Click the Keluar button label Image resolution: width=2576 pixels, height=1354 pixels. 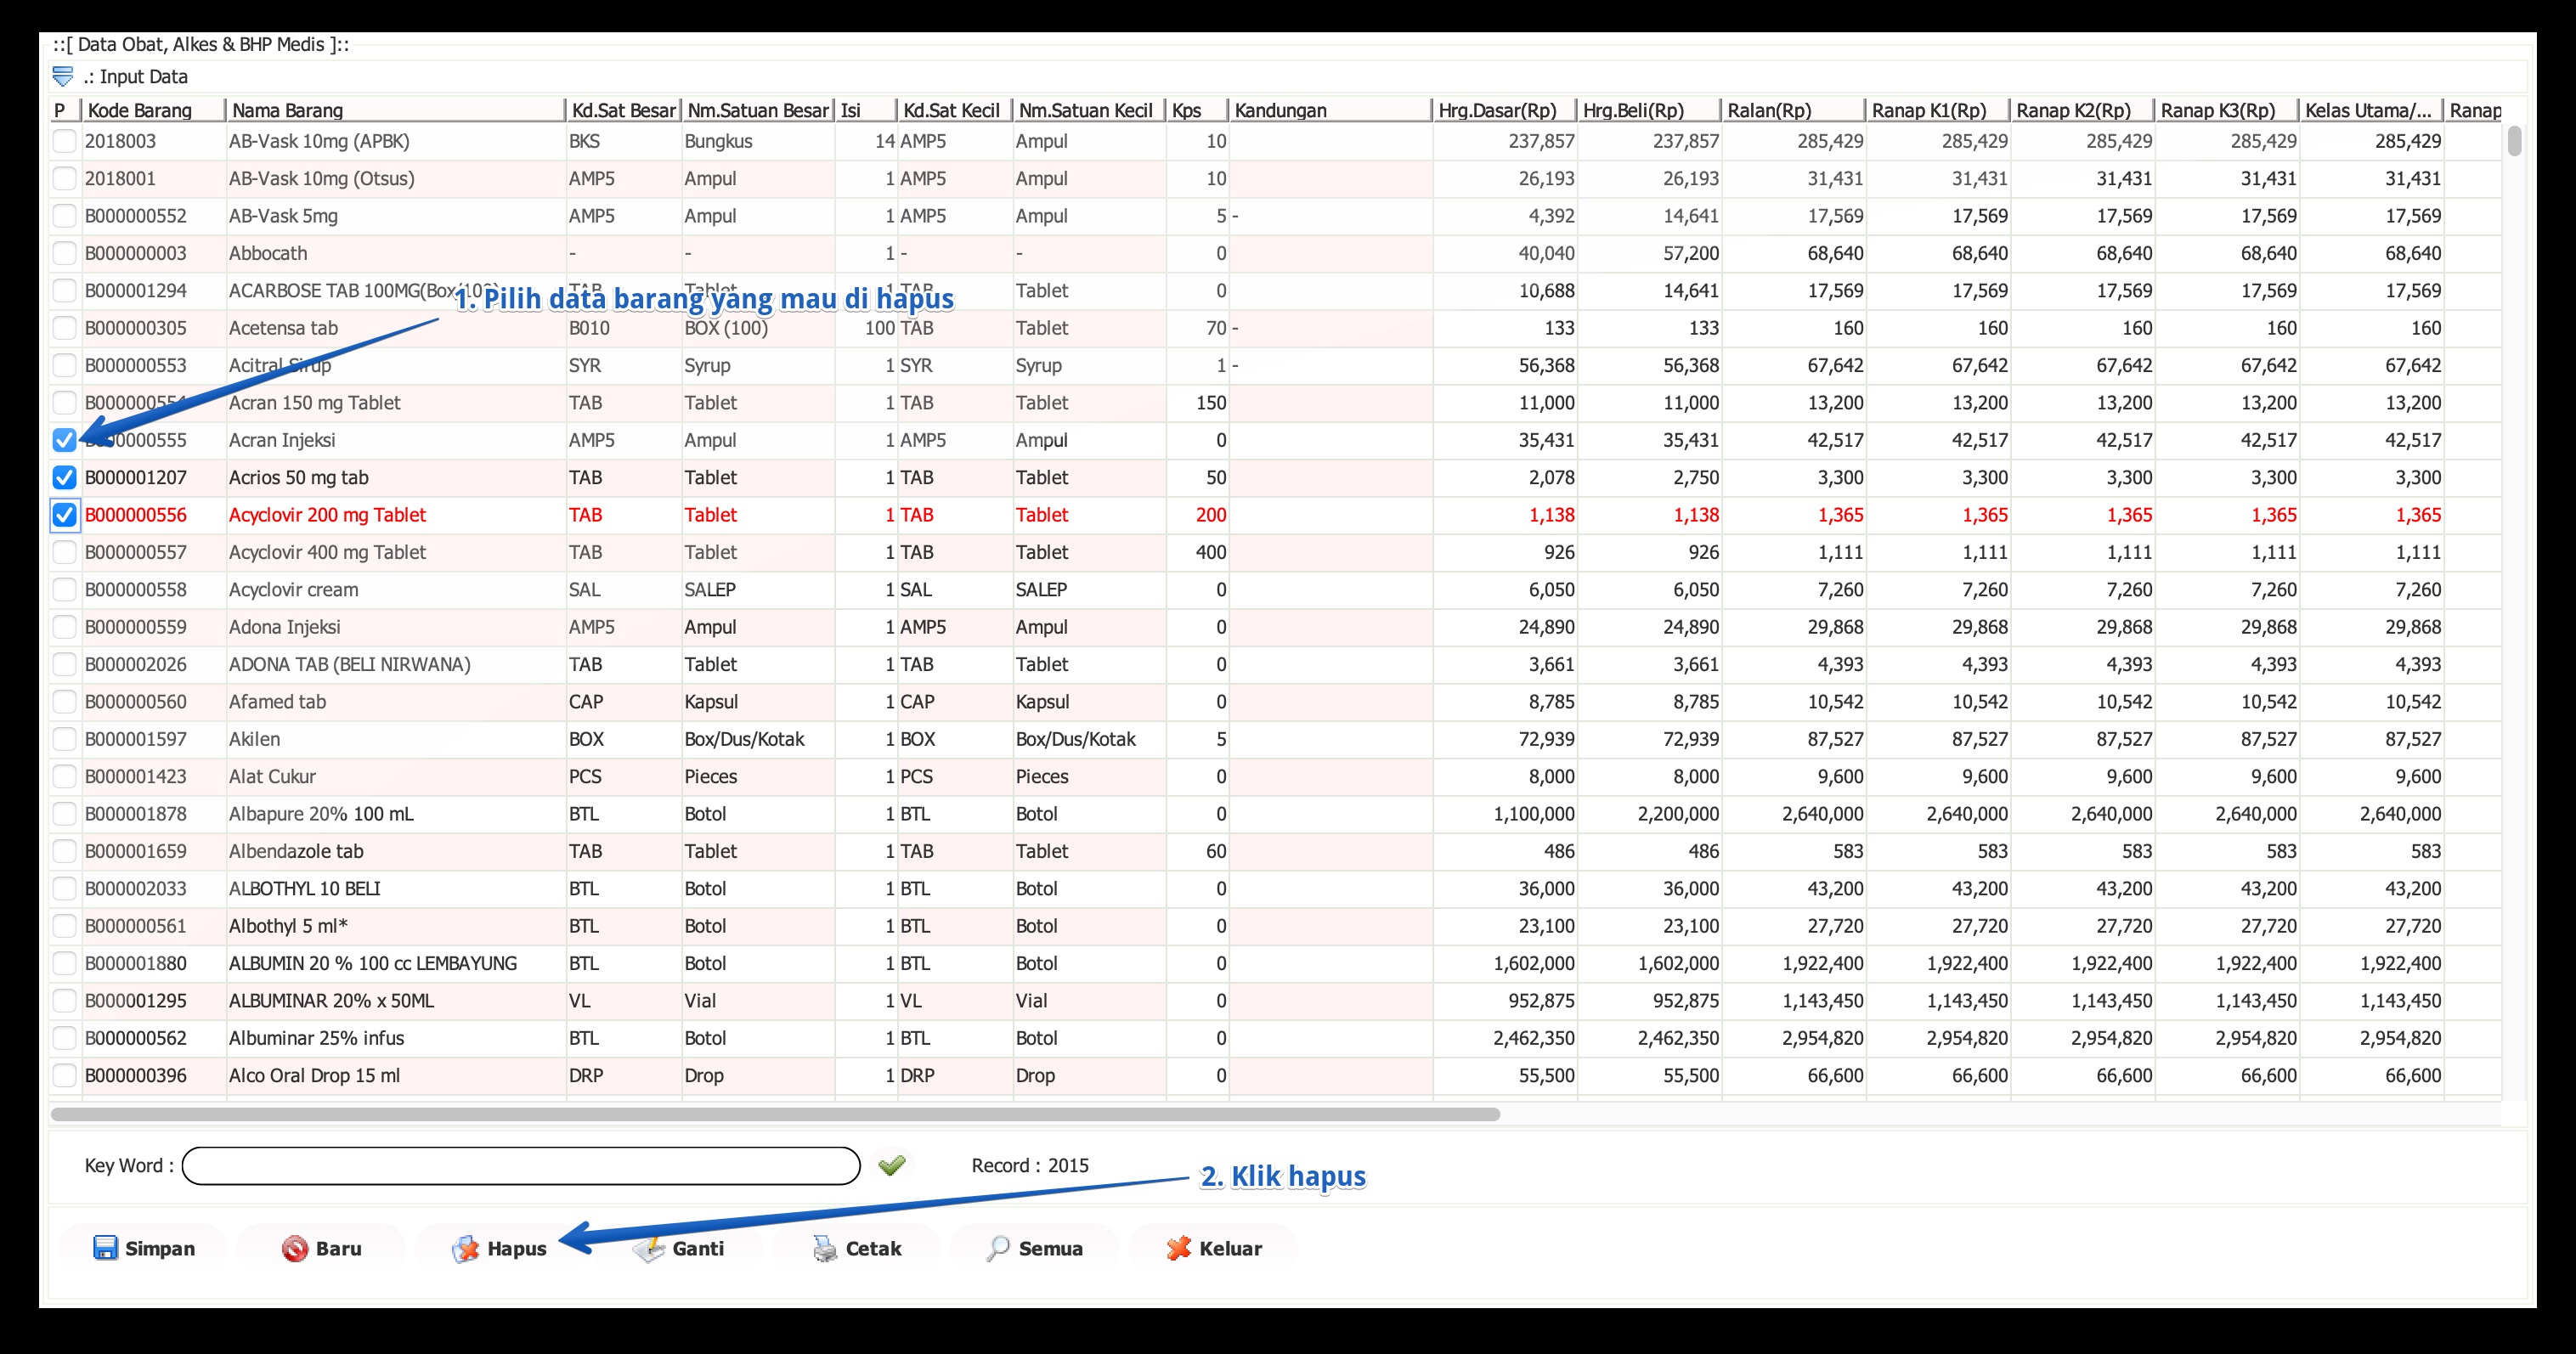click(x=1230, y=1248)
